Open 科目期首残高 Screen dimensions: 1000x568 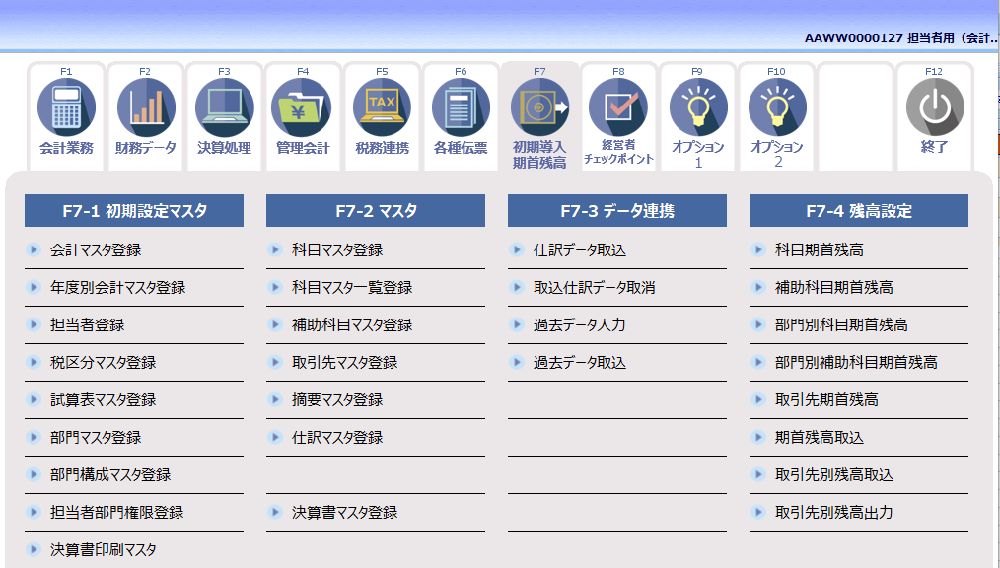coord(820,250)
